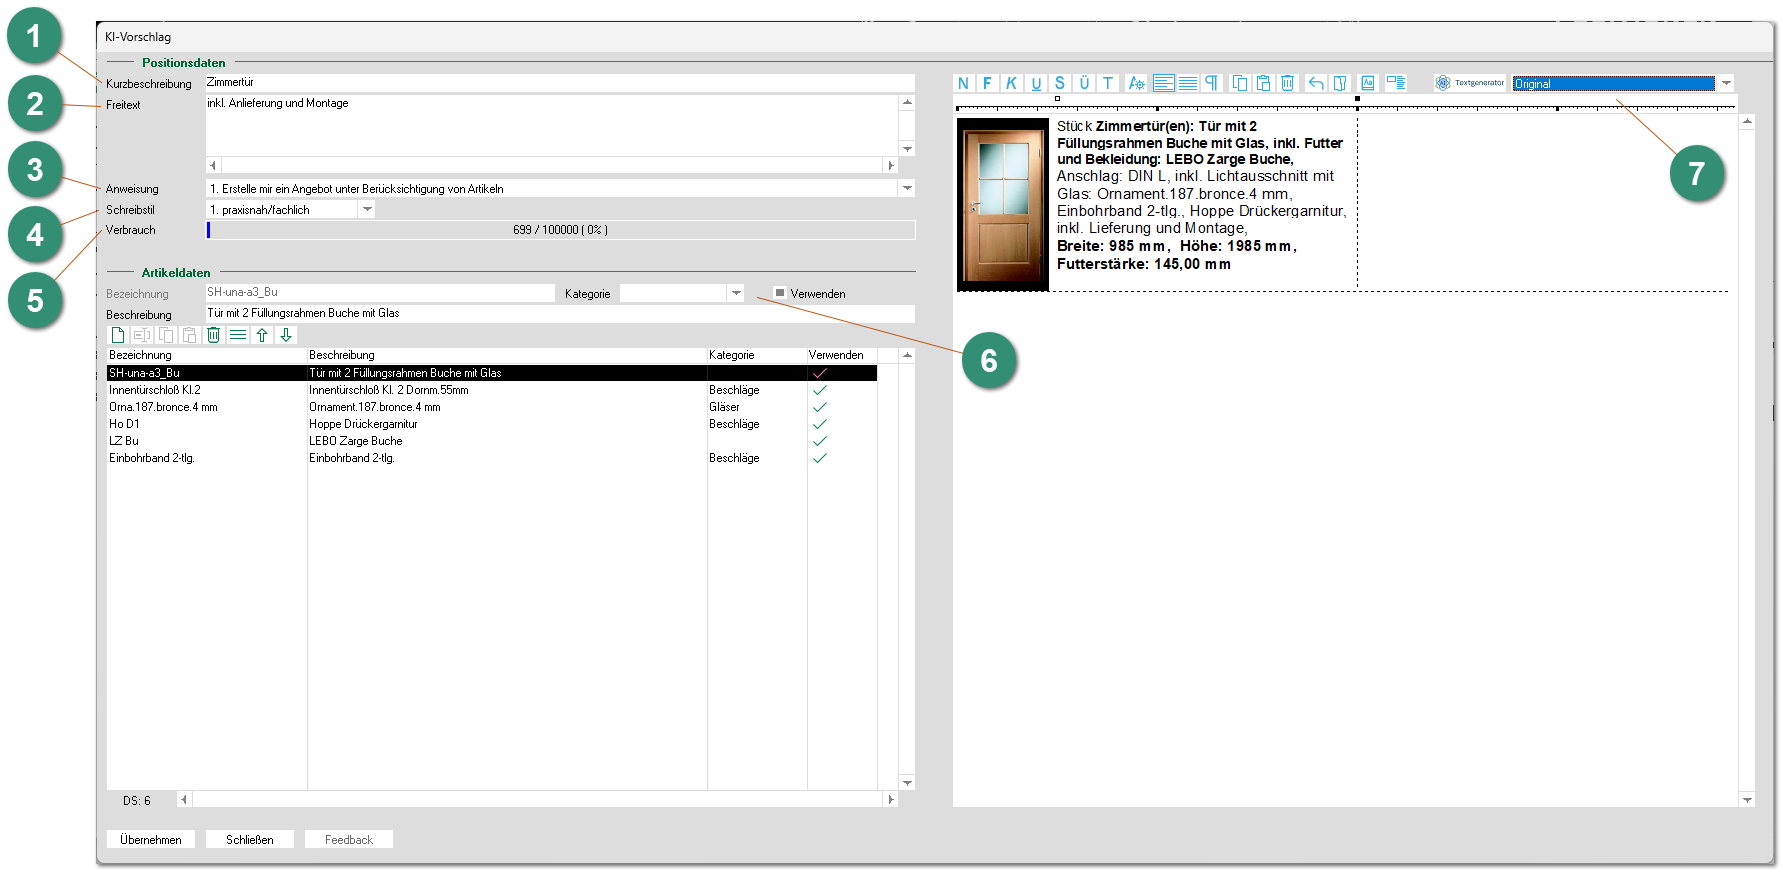This screenshot has width=1783, height=873.
Task: Toggle Verwenden checkmark for Hoppe Drückergarnitur row
Action: 820,424
